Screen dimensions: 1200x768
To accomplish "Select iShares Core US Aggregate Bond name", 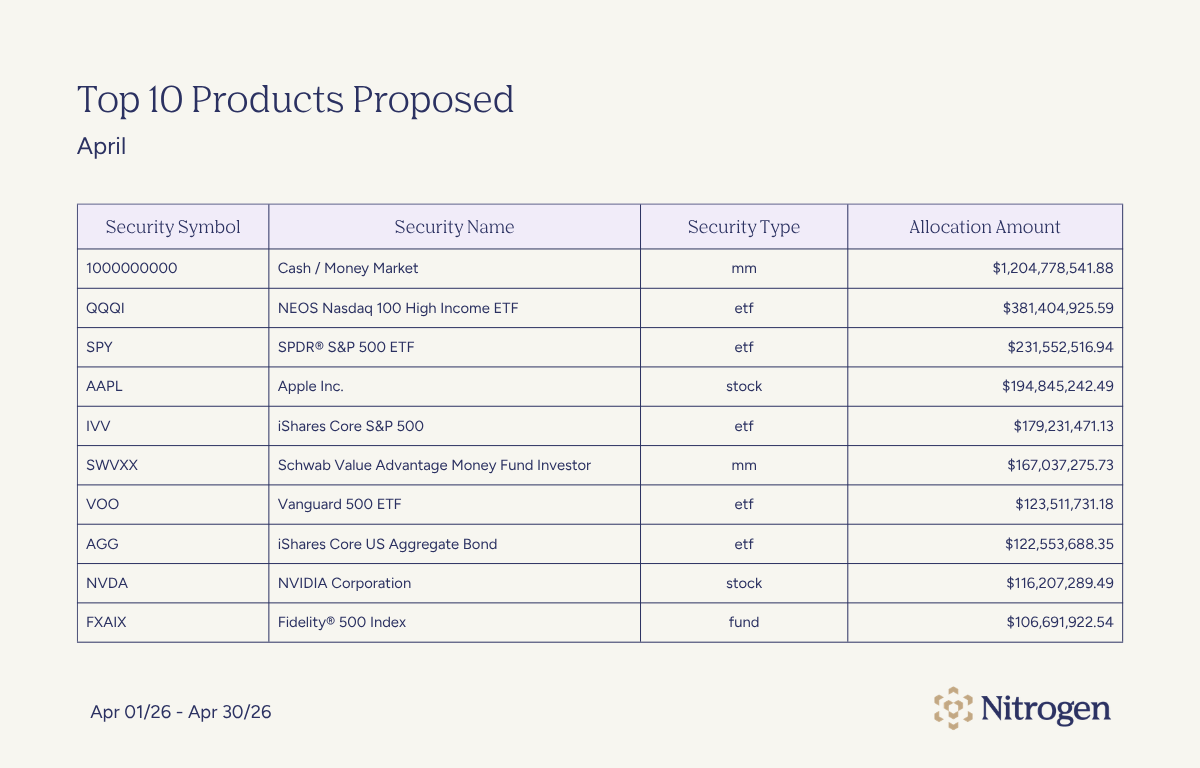I will point(387,544).
